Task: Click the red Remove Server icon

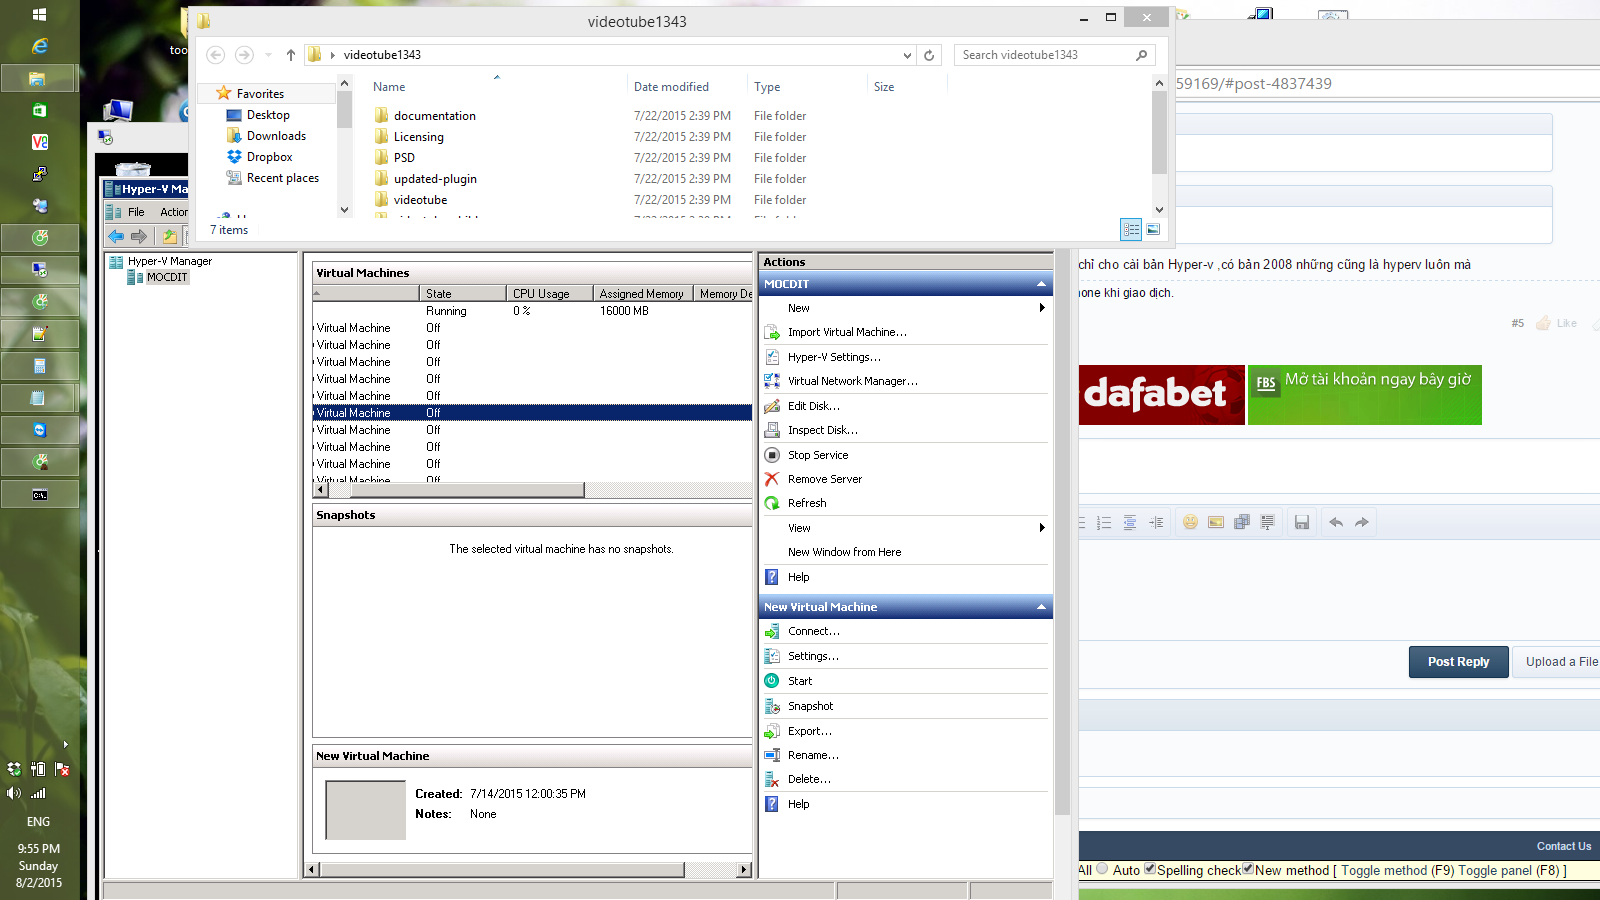Action: [772, 479]
